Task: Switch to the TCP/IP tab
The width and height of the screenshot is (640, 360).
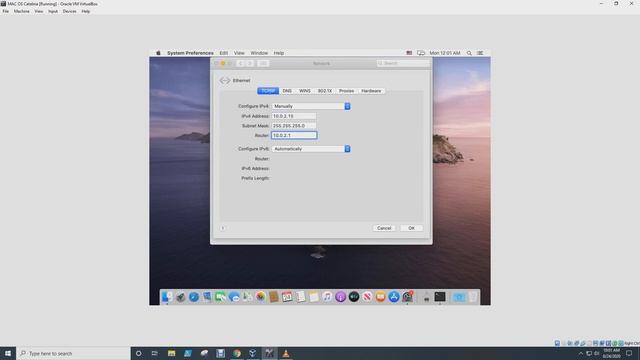Action: 268,91
